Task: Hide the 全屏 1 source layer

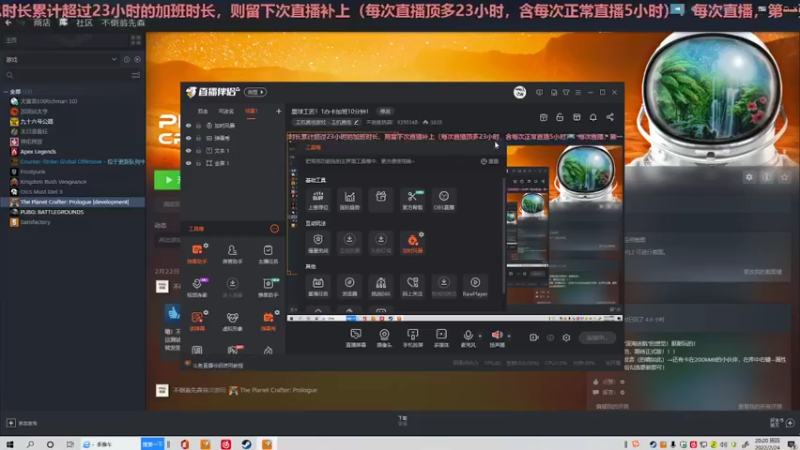Action: [x=188, y=163]
